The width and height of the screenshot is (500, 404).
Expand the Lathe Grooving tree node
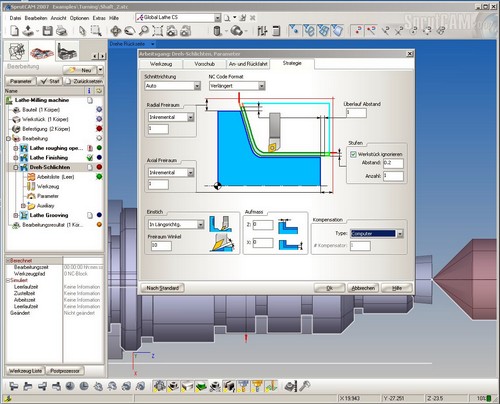tap(15, 215)
